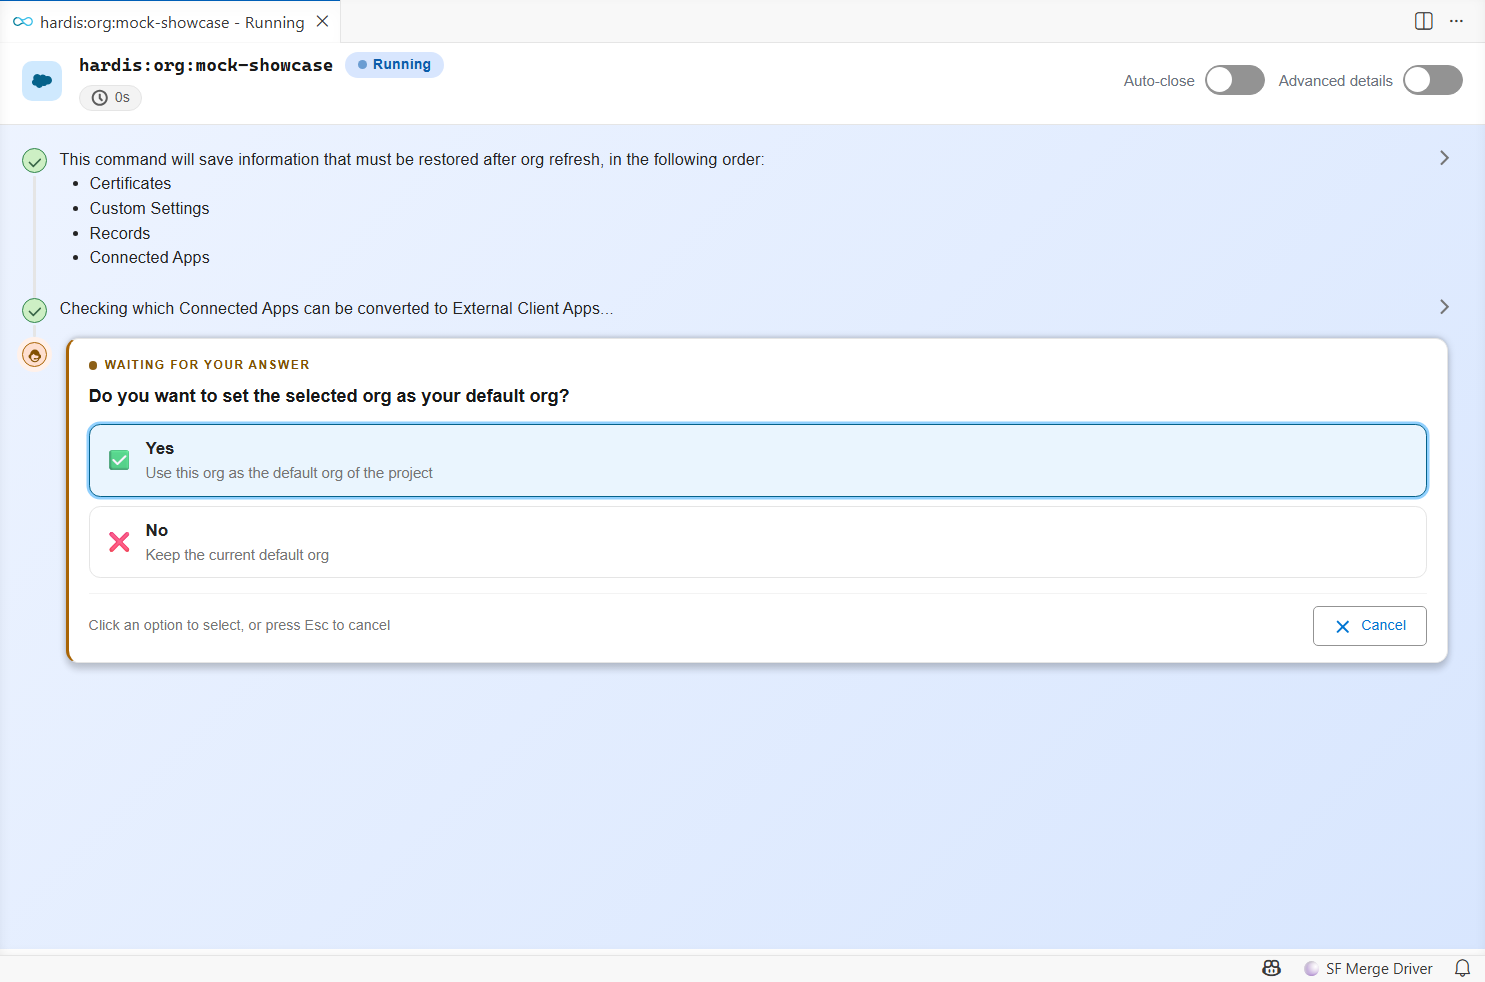Expand the 'This command will save information' section
This screenshot has height=982, width=1485.
[1444, 158]
